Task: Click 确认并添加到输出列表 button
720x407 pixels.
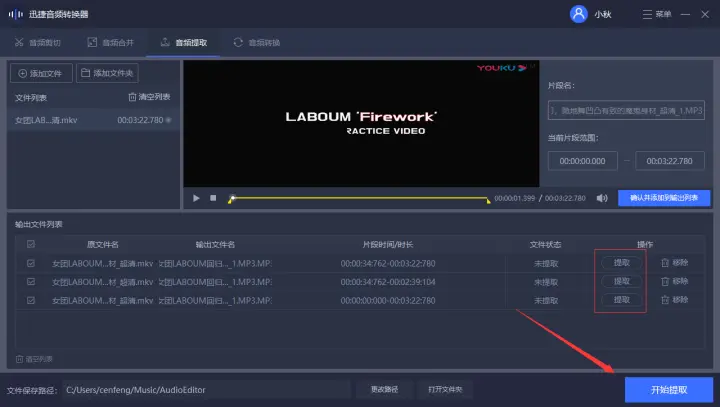Action: pos(664,198)
